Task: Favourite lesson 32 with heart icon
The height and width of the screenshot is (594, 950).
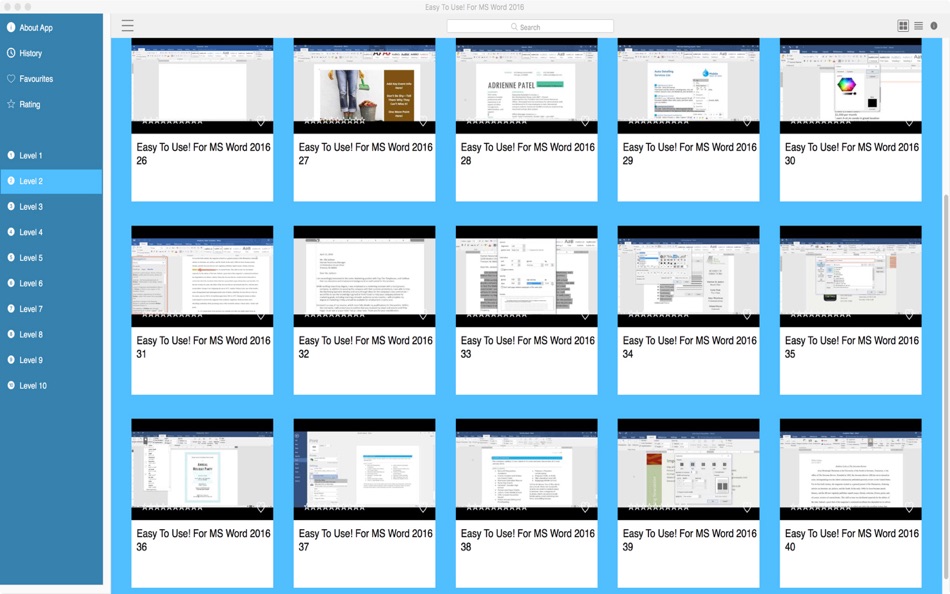Action: click(423, 315)
